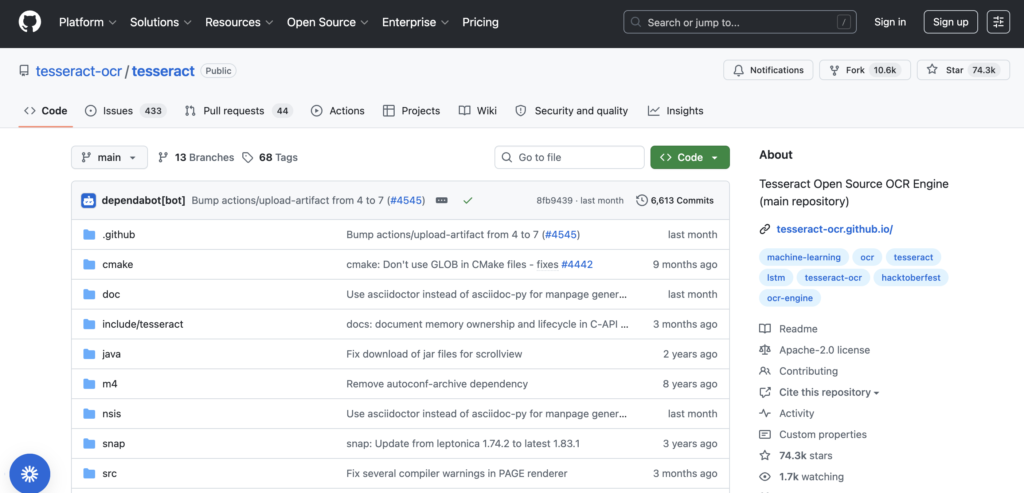Click the GitHub octocat logo
This screenshot has height=493, width=1024.
tap(29, 22)
